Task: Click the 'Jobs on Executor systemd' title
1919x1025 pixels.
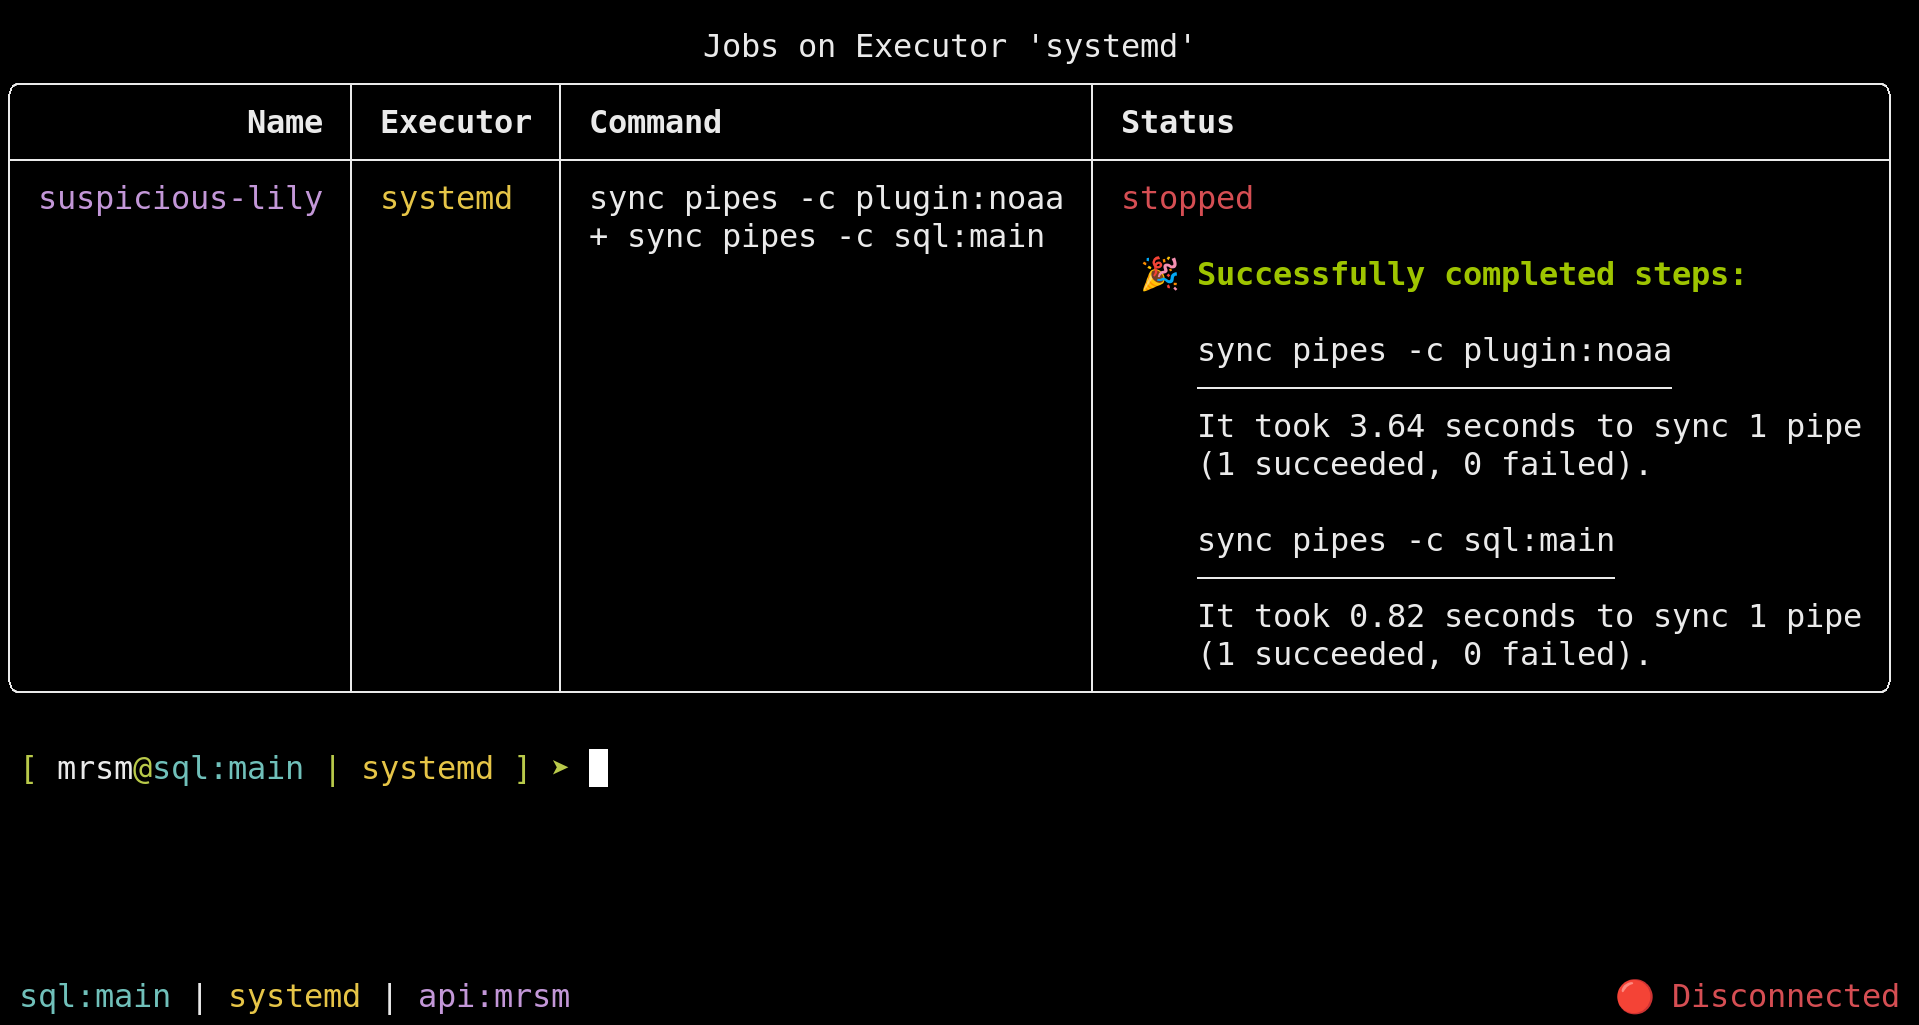Action: pyautogui.click(x=949, y=47)
